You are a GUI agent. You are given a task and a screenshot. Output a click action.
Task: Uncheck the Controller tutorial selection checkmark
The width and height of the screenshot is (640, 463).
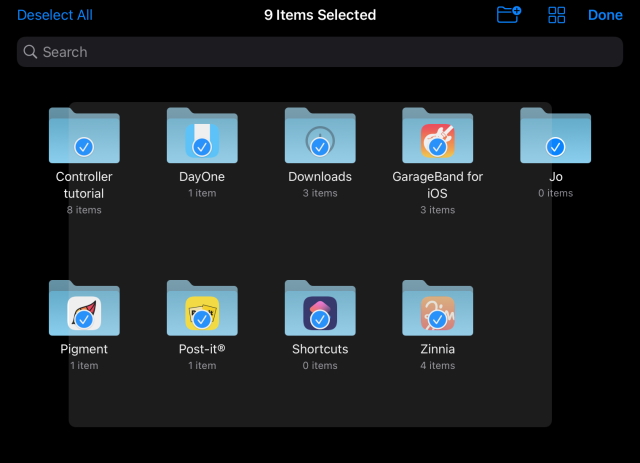coord(84,147)
